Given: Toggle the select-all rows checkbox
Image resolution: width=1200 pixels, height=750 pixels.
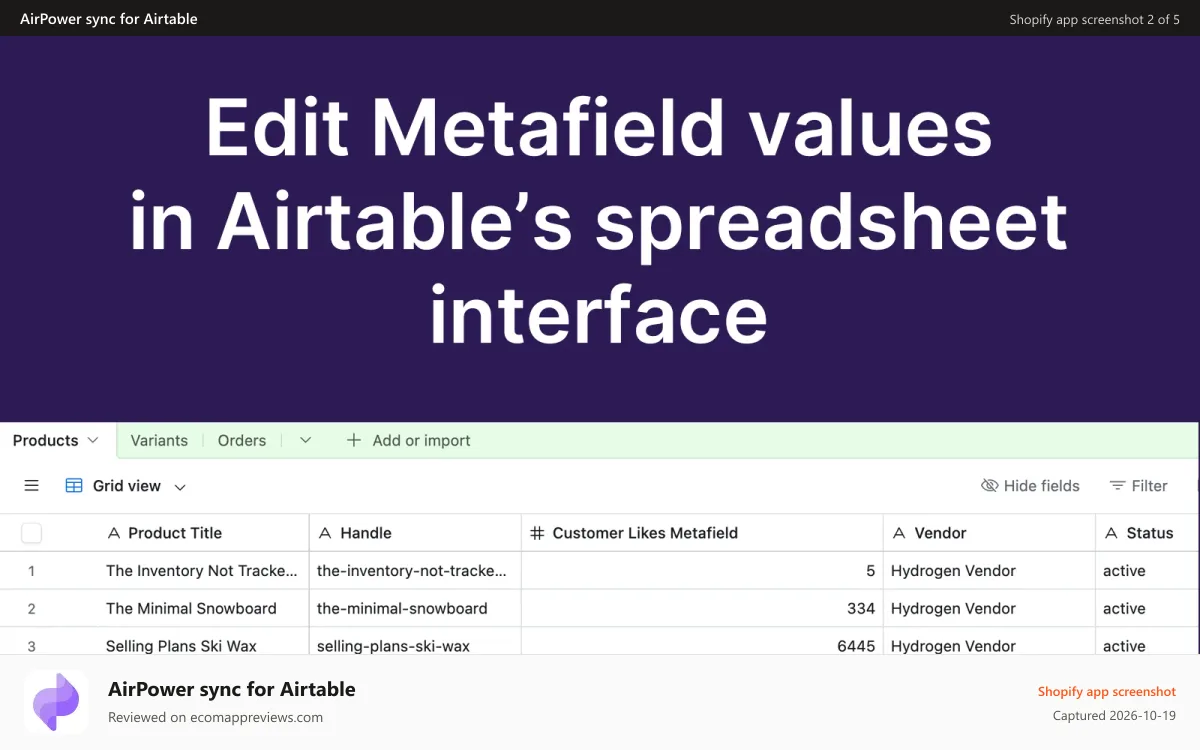Looking at the screenshot, I should coord(32,533).
